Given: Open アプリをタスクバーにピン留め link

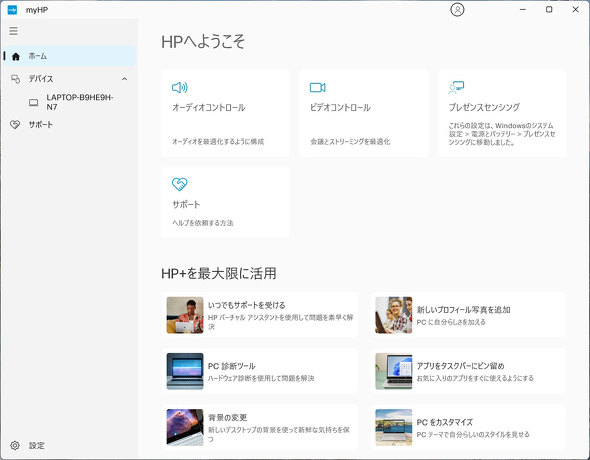Looking at the screenshot, I should point(468,371).
